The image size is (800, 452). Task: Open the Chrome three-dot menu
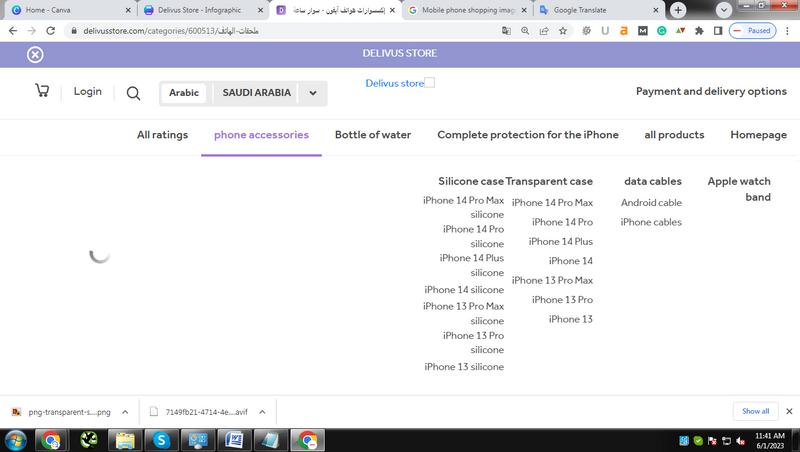click(787, 31)
